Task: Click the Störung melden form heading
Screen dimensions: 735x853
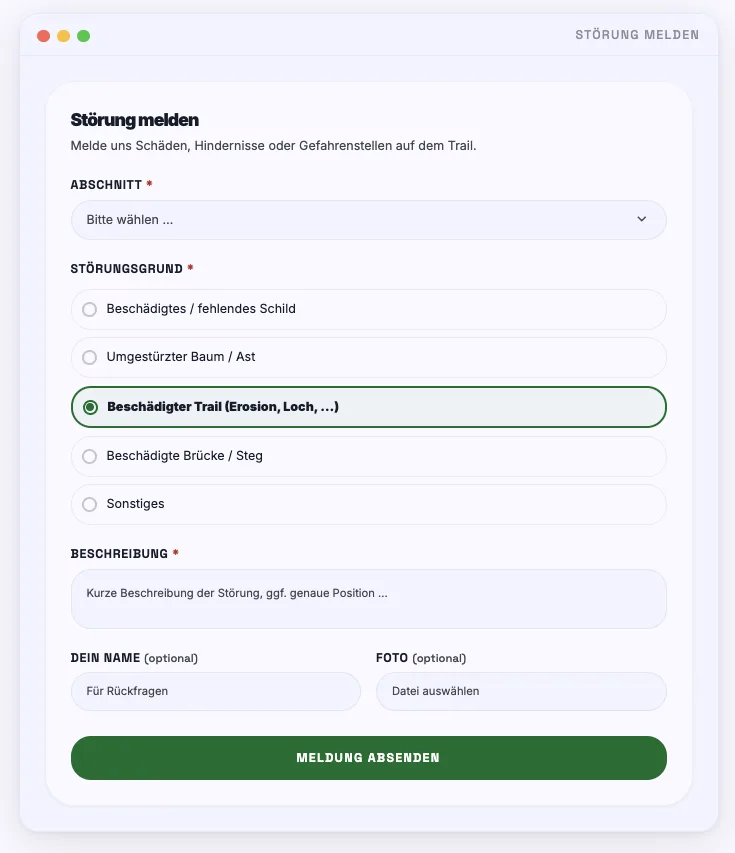Action: pos(134,120)
